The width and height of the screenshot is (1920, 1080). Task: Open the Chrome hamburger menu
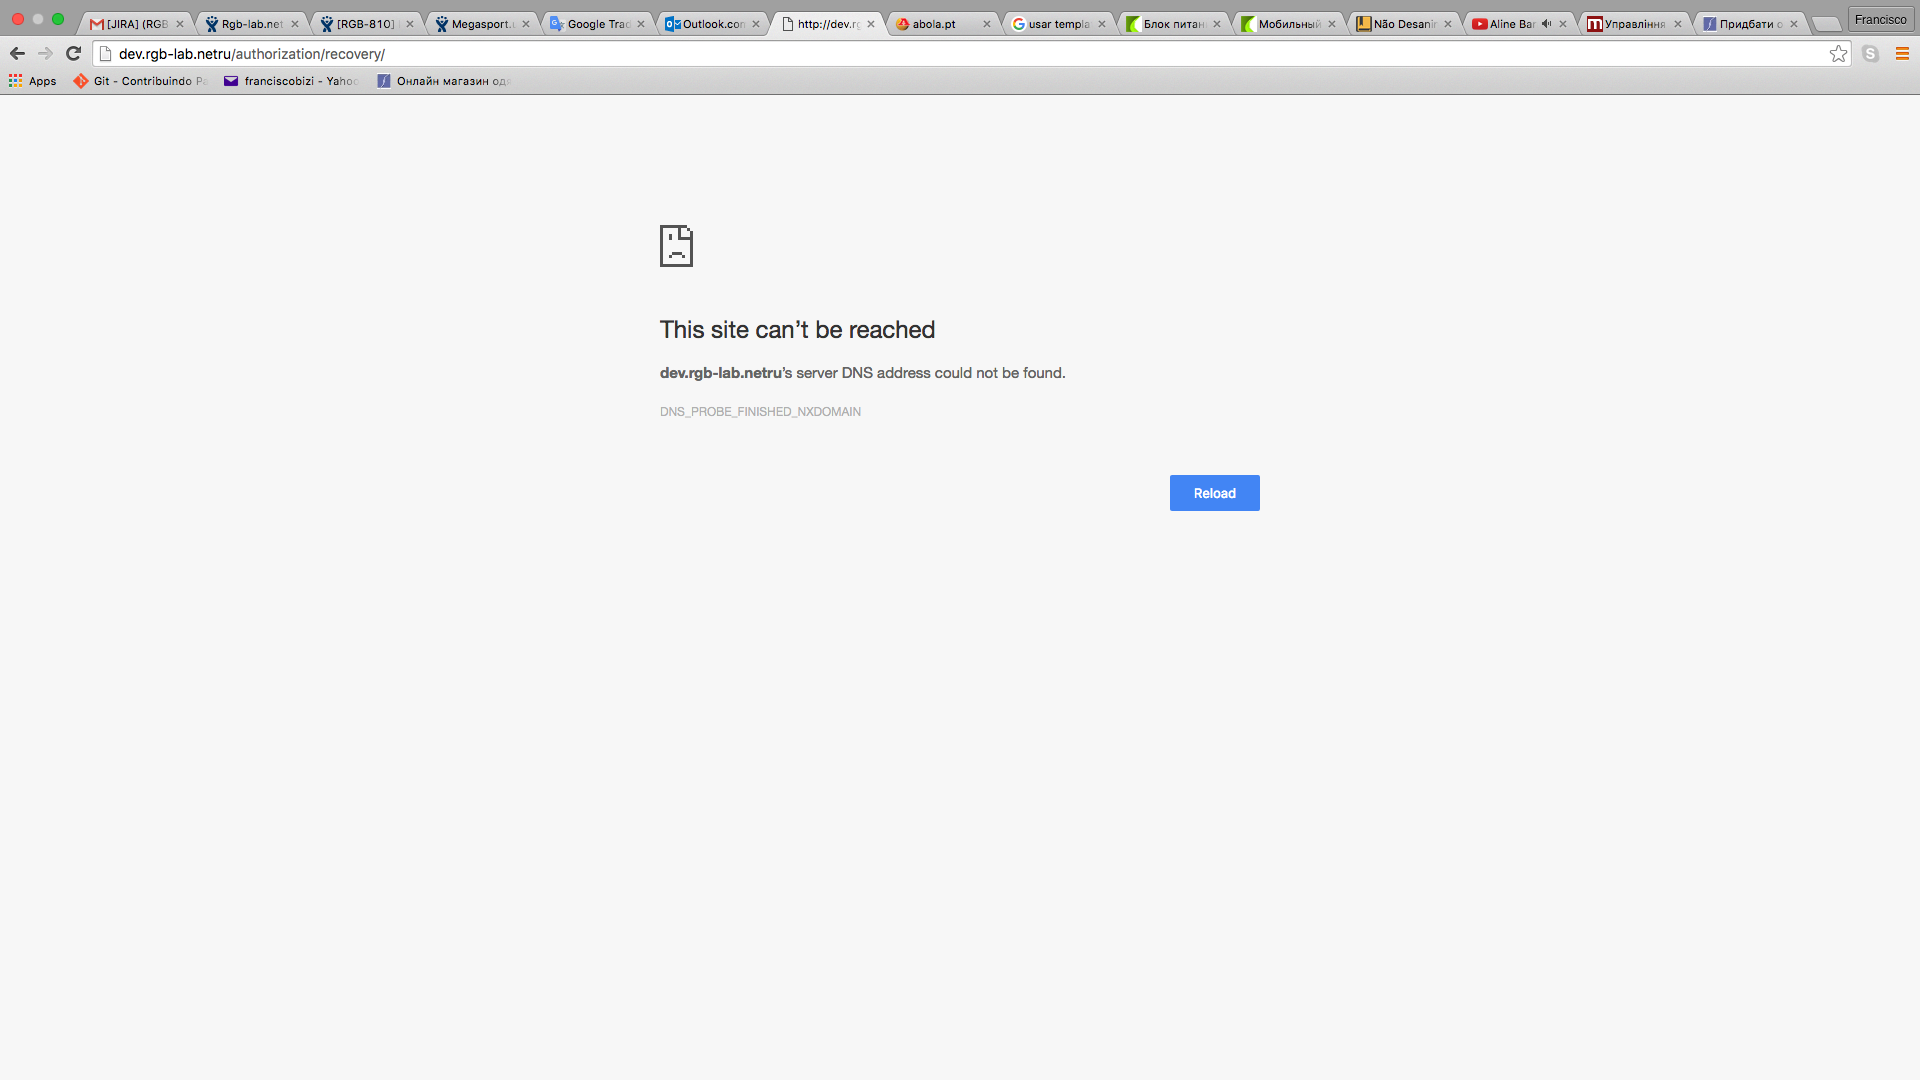point(1902,54)
